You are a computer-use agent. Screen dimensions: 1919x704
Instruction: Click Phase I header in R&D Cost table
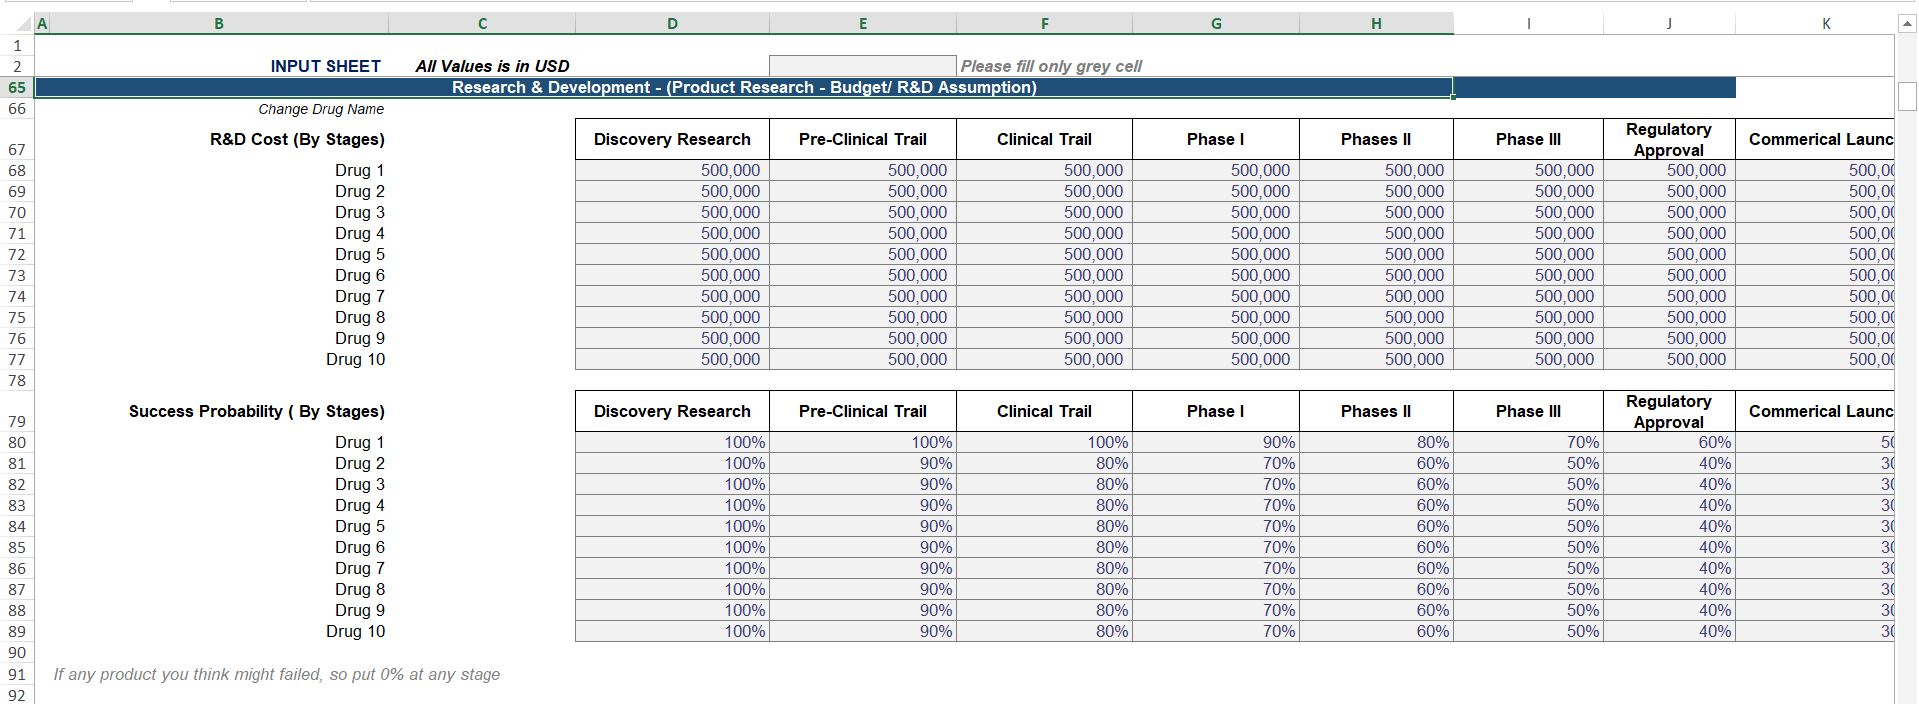tap(1216, 139)
